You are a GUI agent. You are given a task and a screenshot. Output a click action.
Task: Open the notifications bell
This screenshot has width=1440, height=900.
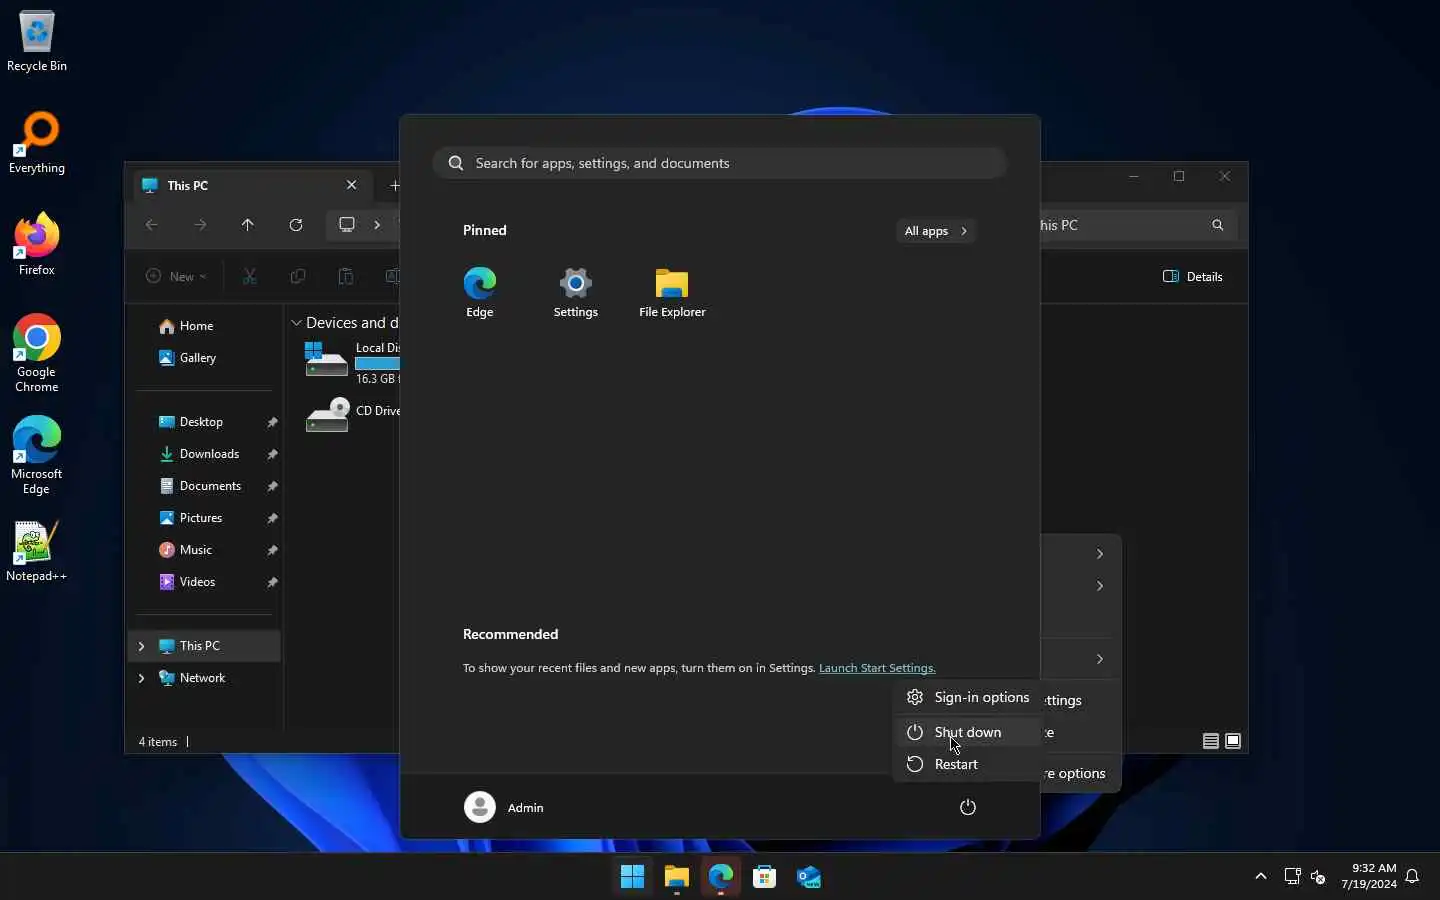(x=1413, y=877)
